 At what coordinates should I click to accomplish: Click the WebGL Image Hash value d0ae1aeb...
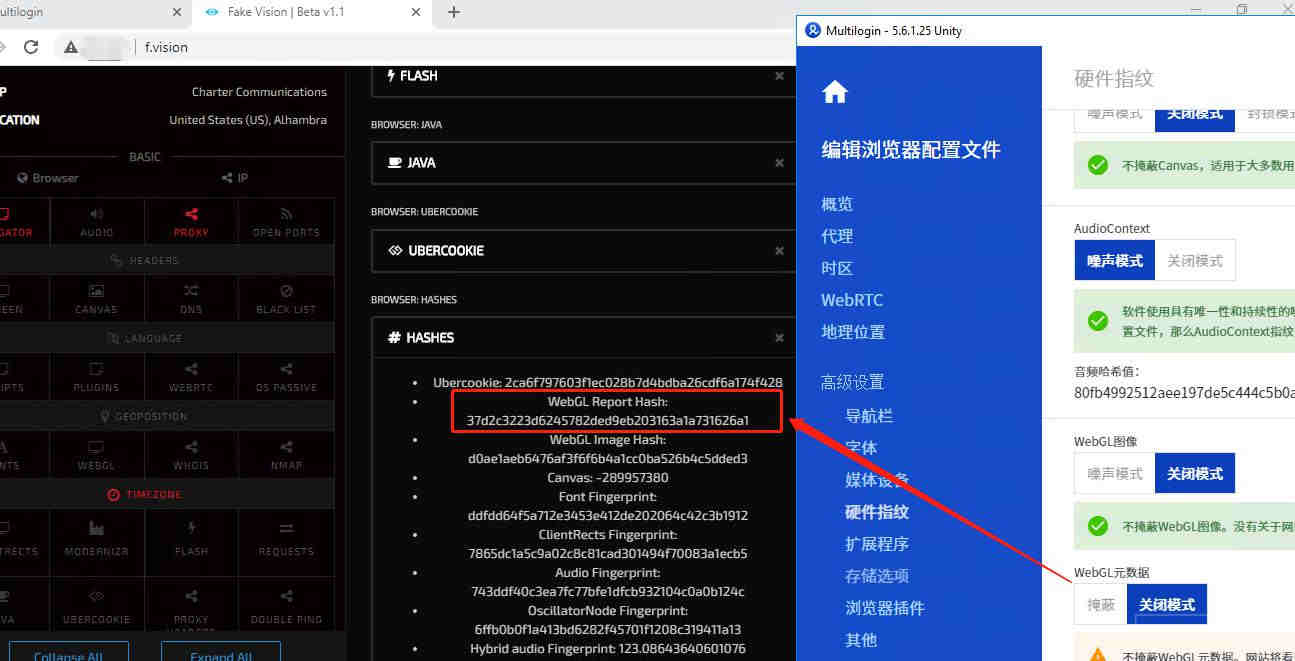608,459
